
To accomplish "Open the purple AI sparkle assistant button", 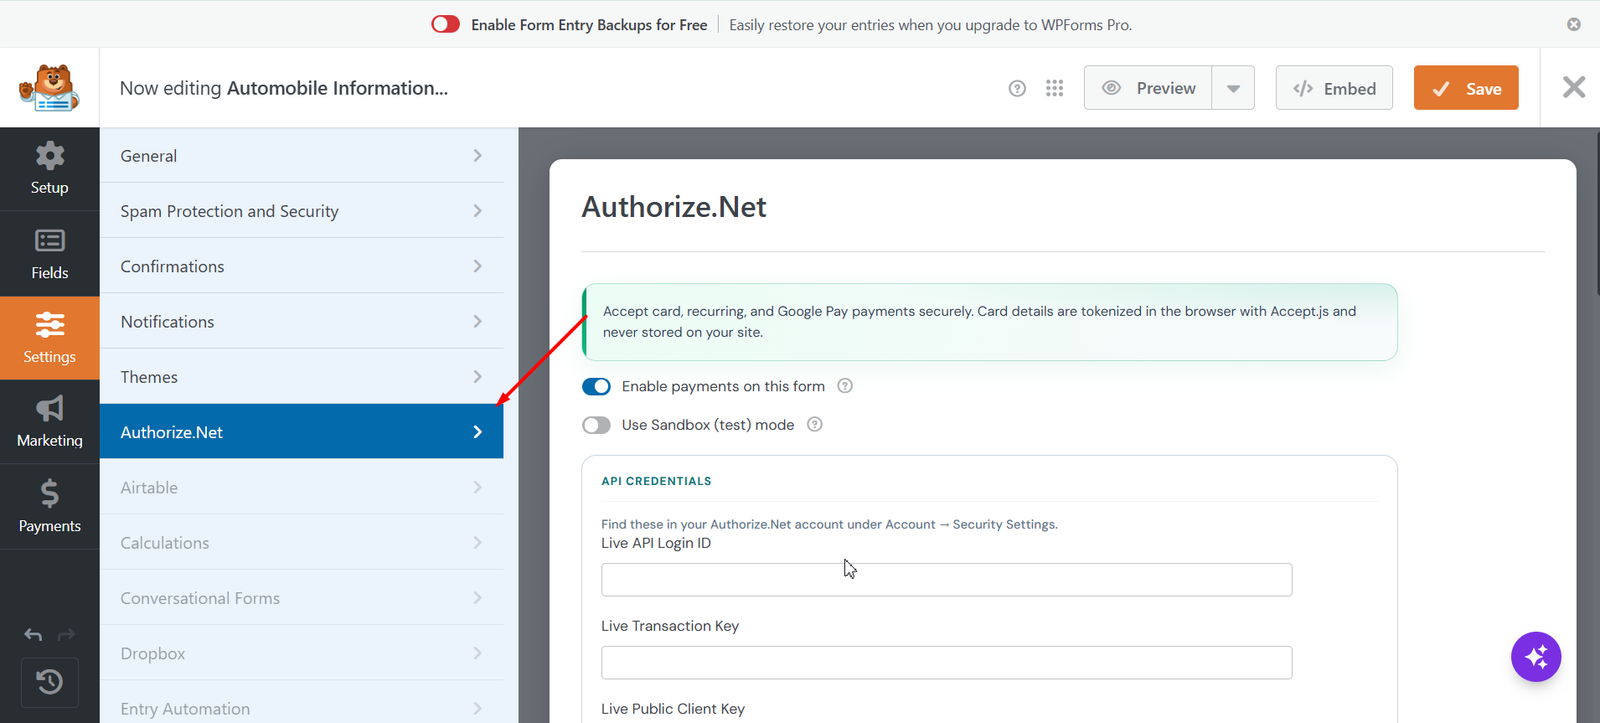I will 1536,657.
